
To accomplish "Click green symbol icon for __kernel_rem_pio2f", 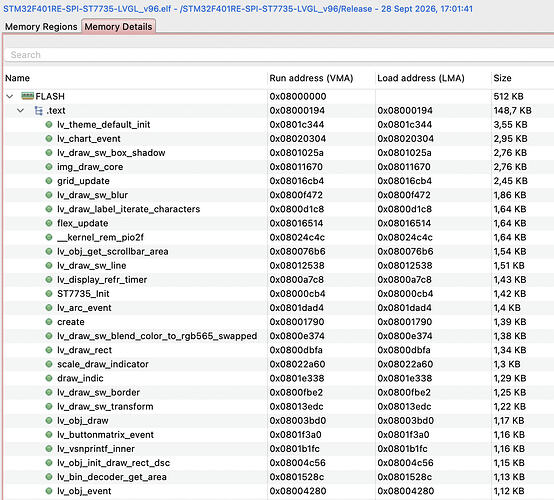I will pos(49,237).
